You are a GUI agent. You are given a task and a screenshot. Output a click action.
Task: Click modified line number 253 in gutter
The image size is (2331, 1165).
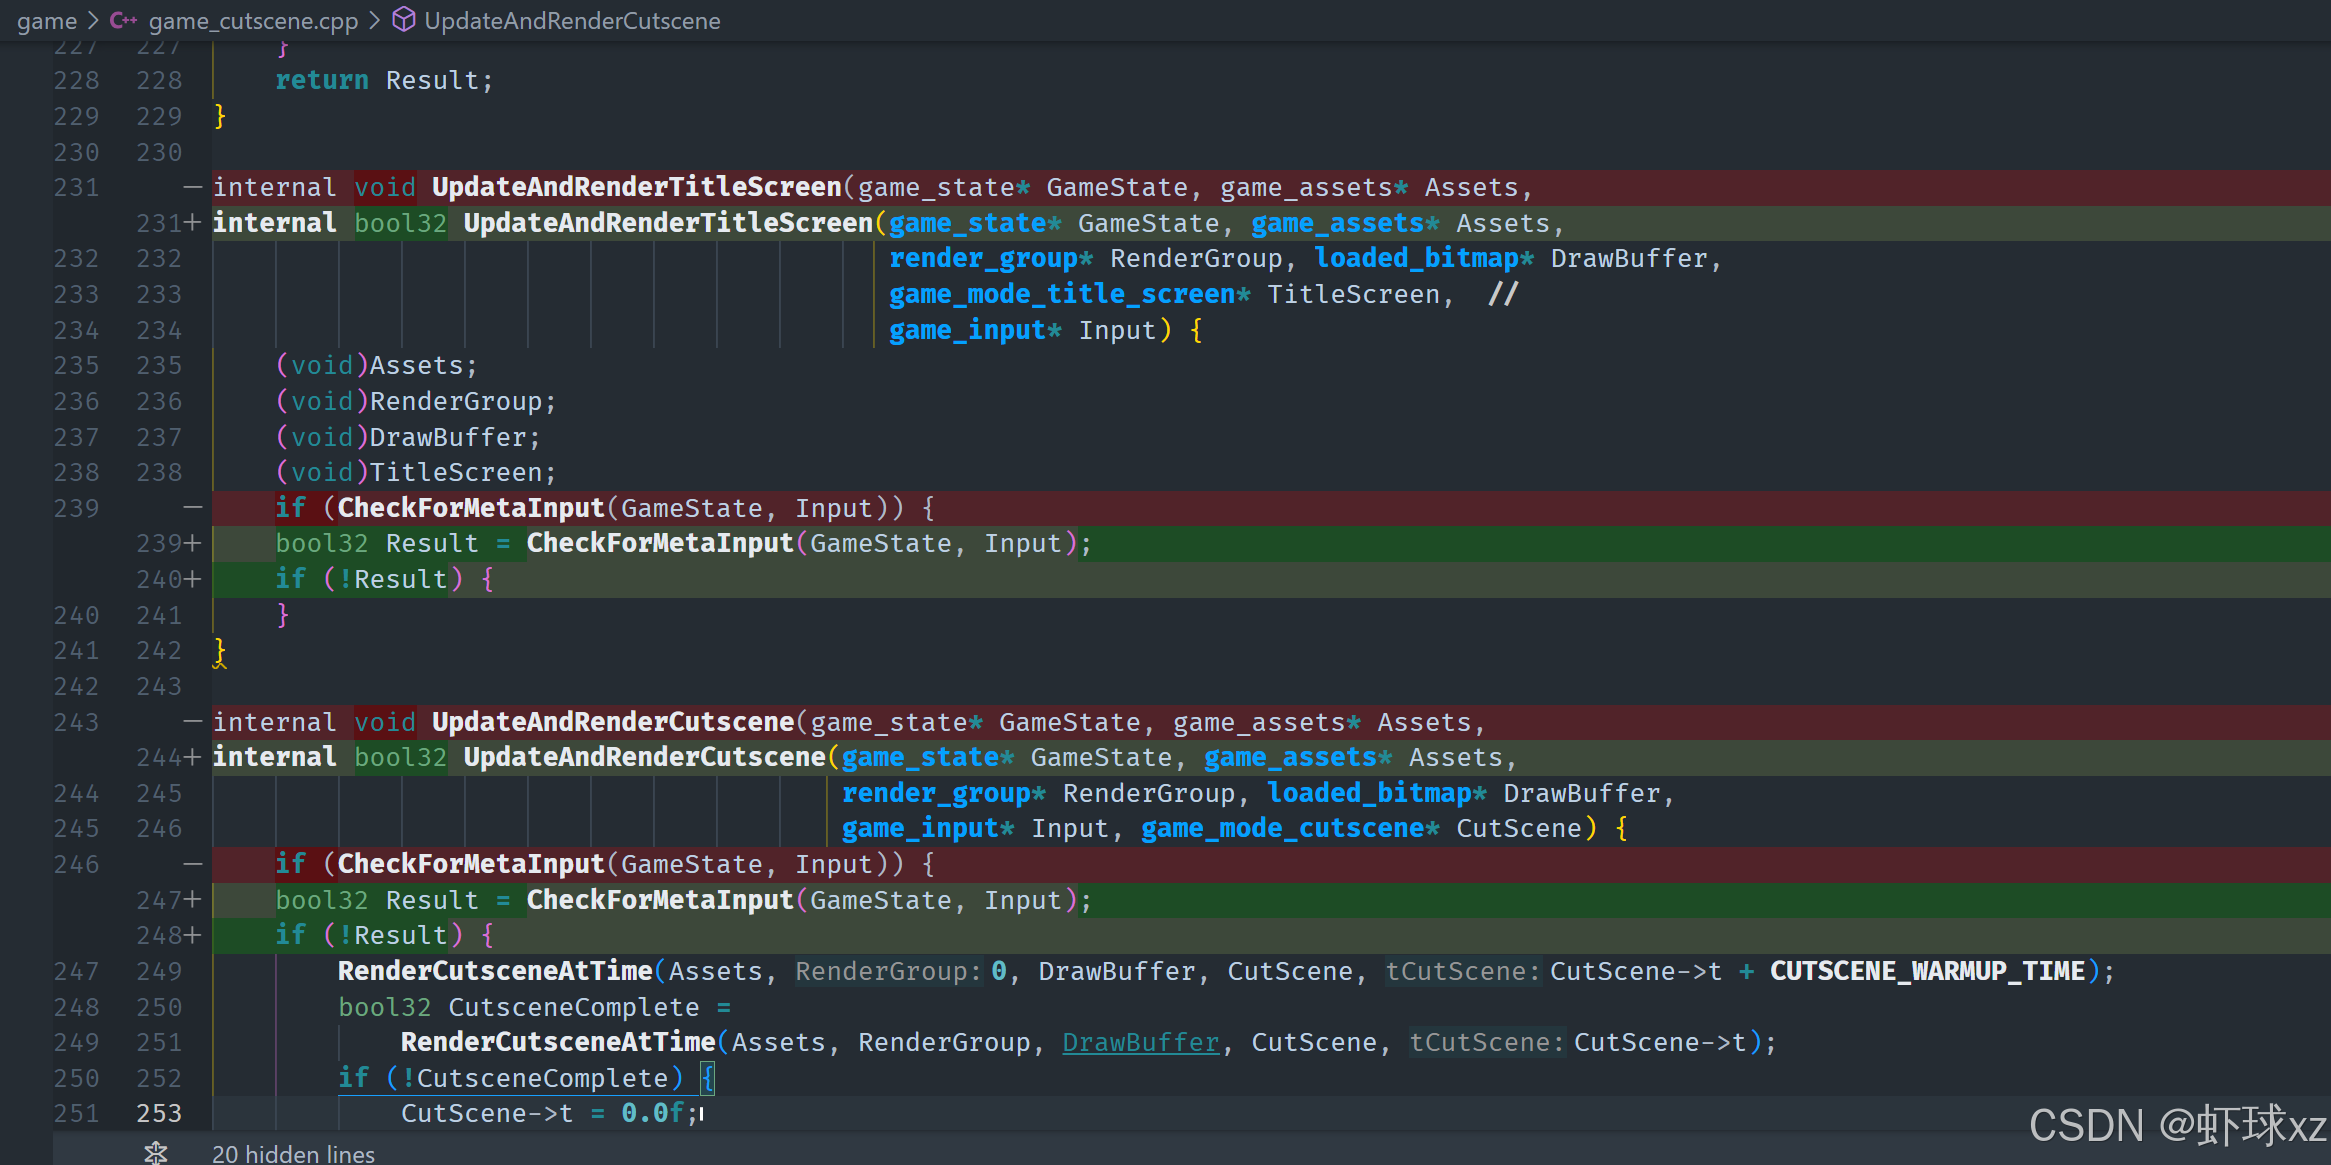coord(159,1113)
